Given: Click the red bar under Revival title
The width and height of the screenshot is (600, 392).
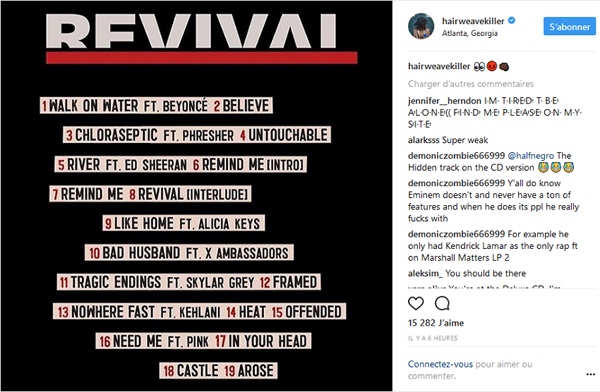Looking at the screenshot, I should pyautogui.click(x=202, y=58).
